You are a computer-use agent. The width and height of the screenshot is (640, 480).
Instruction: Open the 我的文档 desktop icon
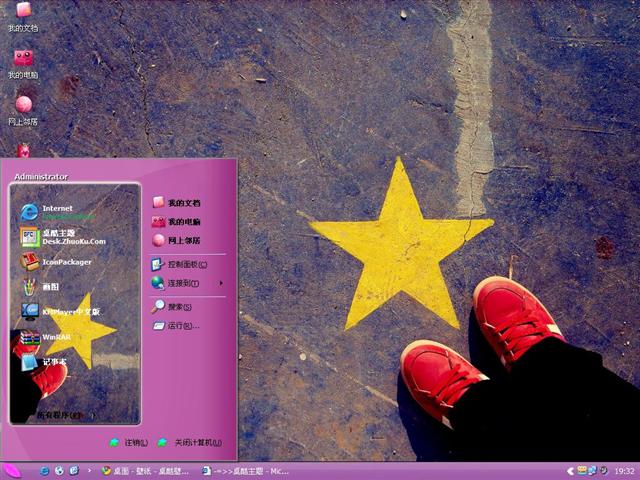pos(23,16)
